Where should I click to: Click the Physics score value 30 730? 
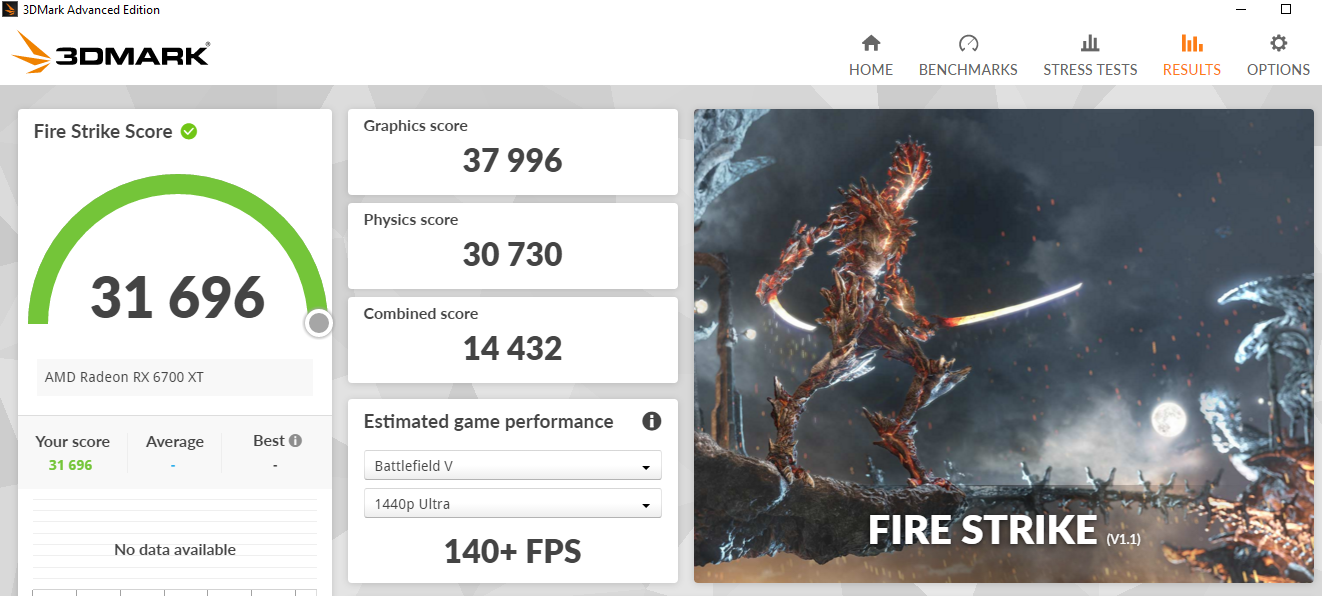click(513, 255)
